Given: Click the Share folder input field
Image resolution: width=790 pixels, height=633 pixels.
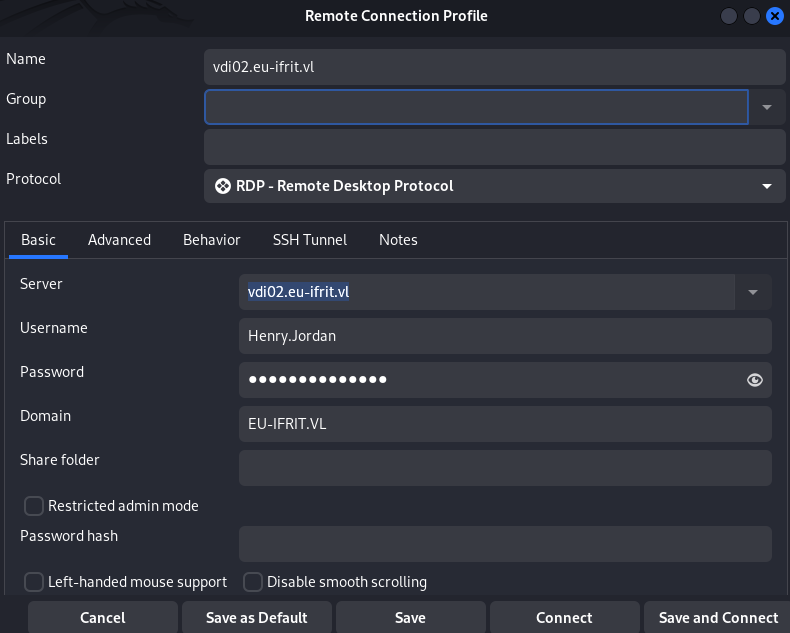Looking at the screenshot, I should [505, 468].
